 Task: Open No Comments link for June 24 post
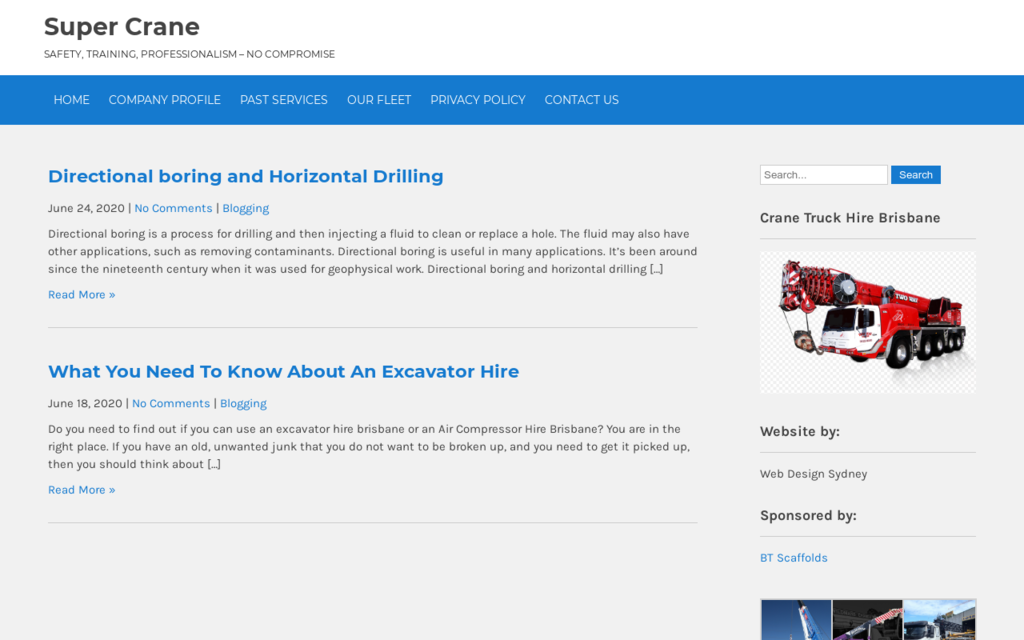pos(173,208)
